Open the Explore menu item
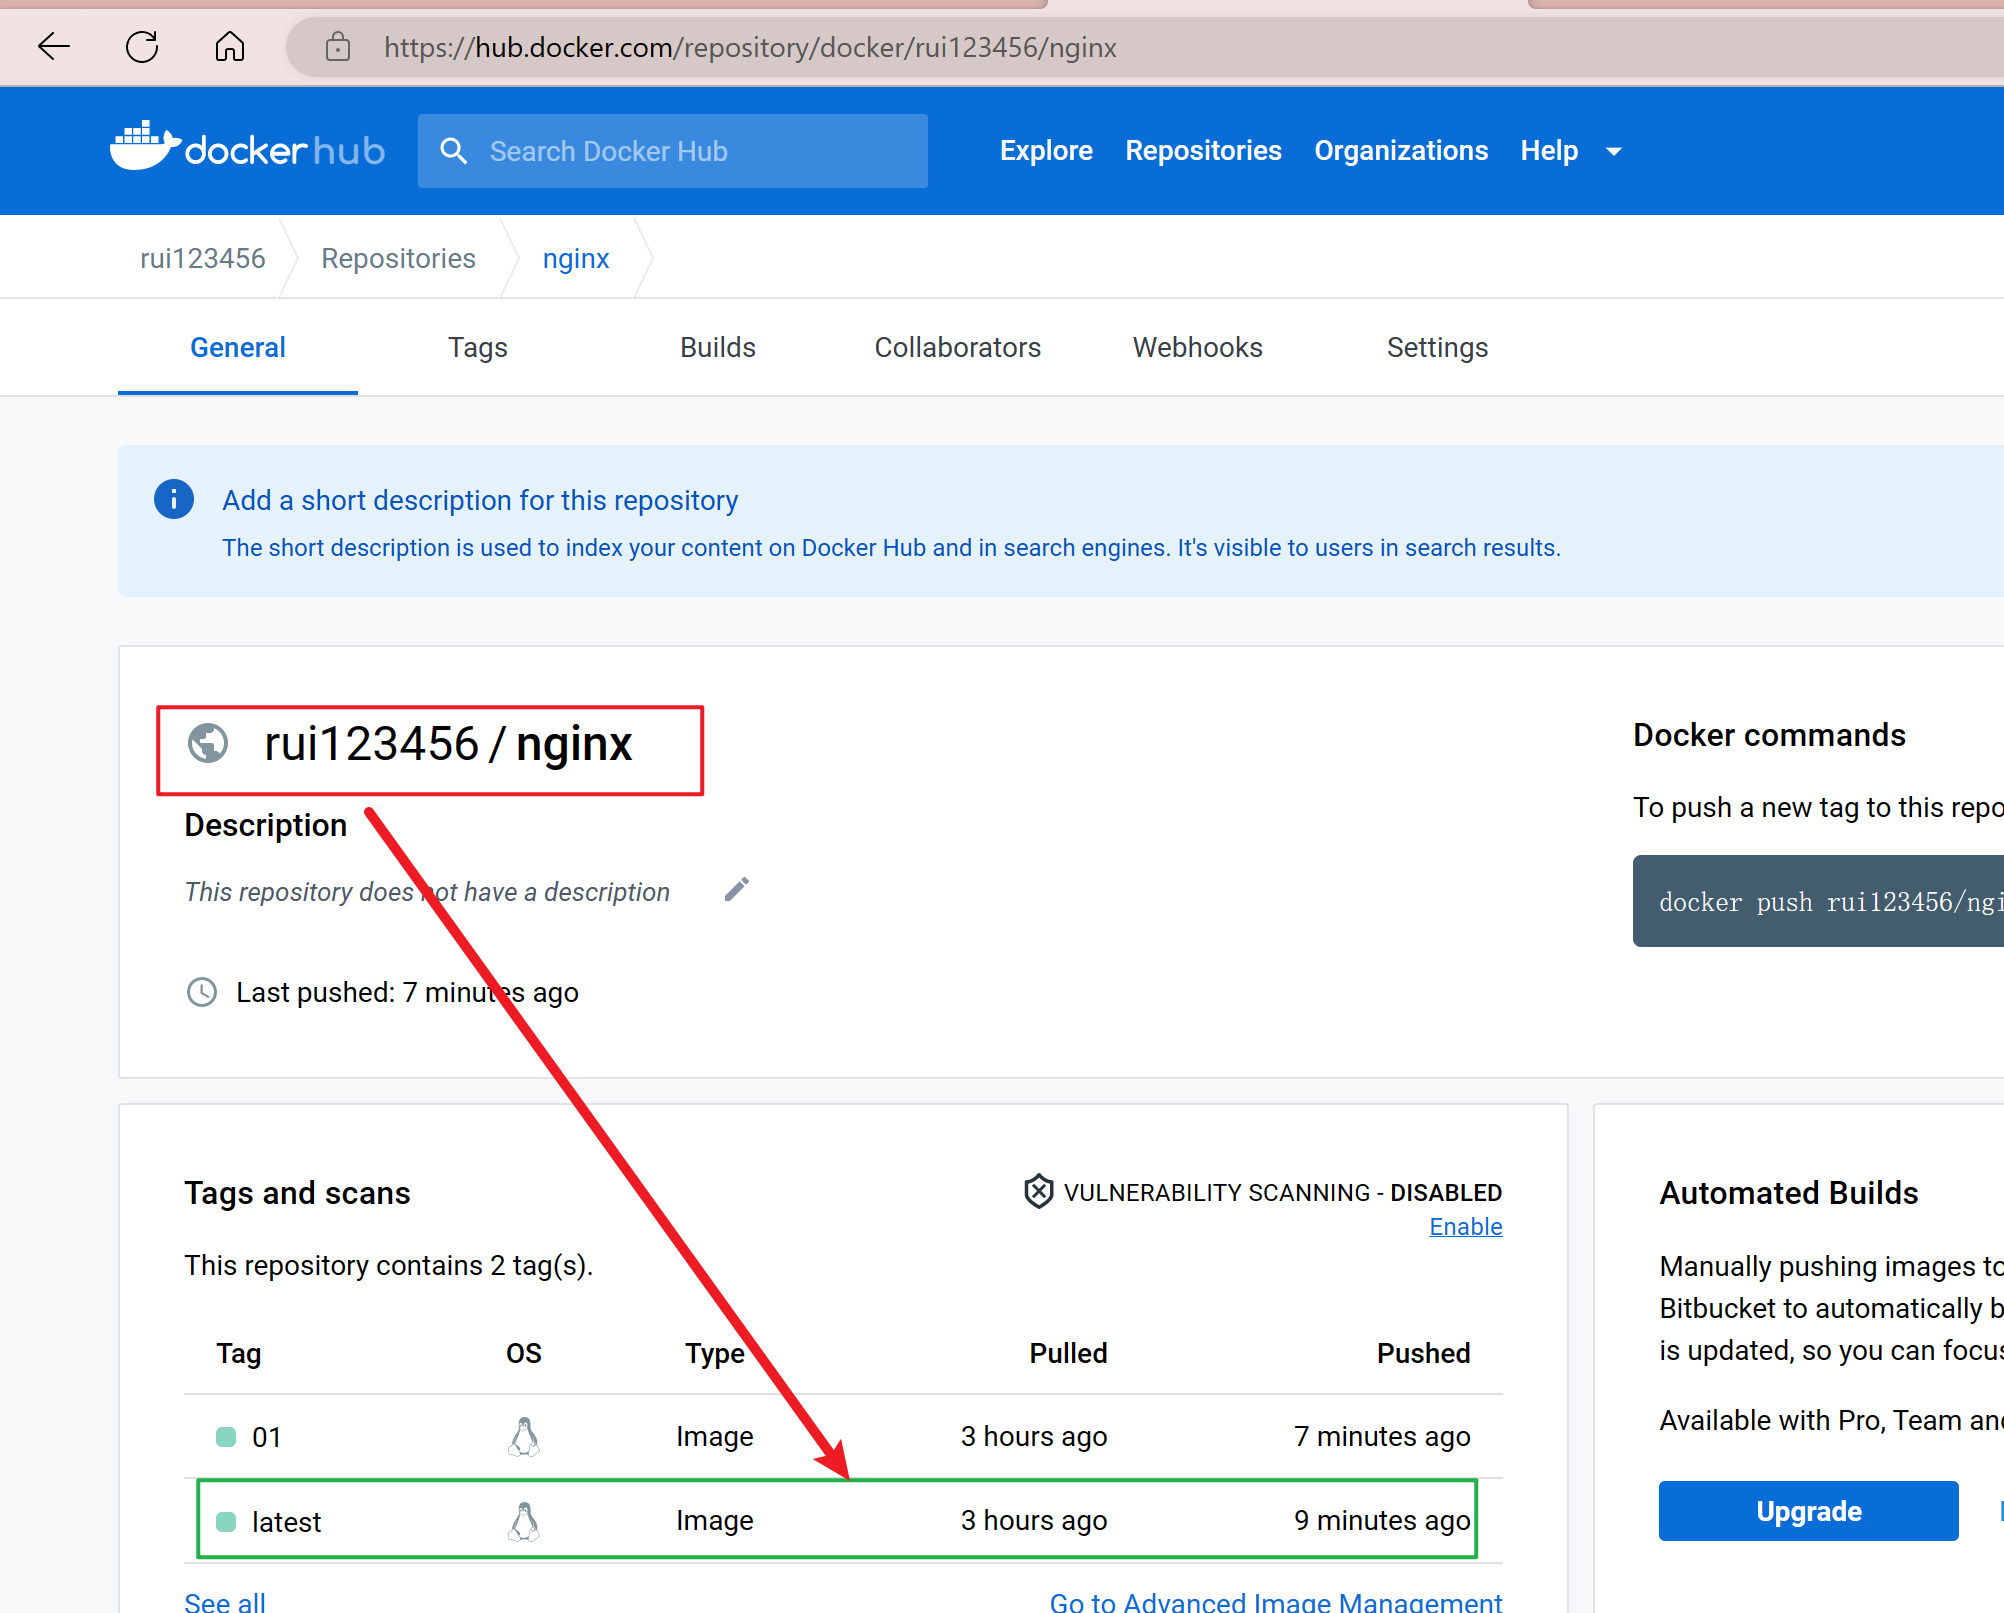 click(1046, 150)
